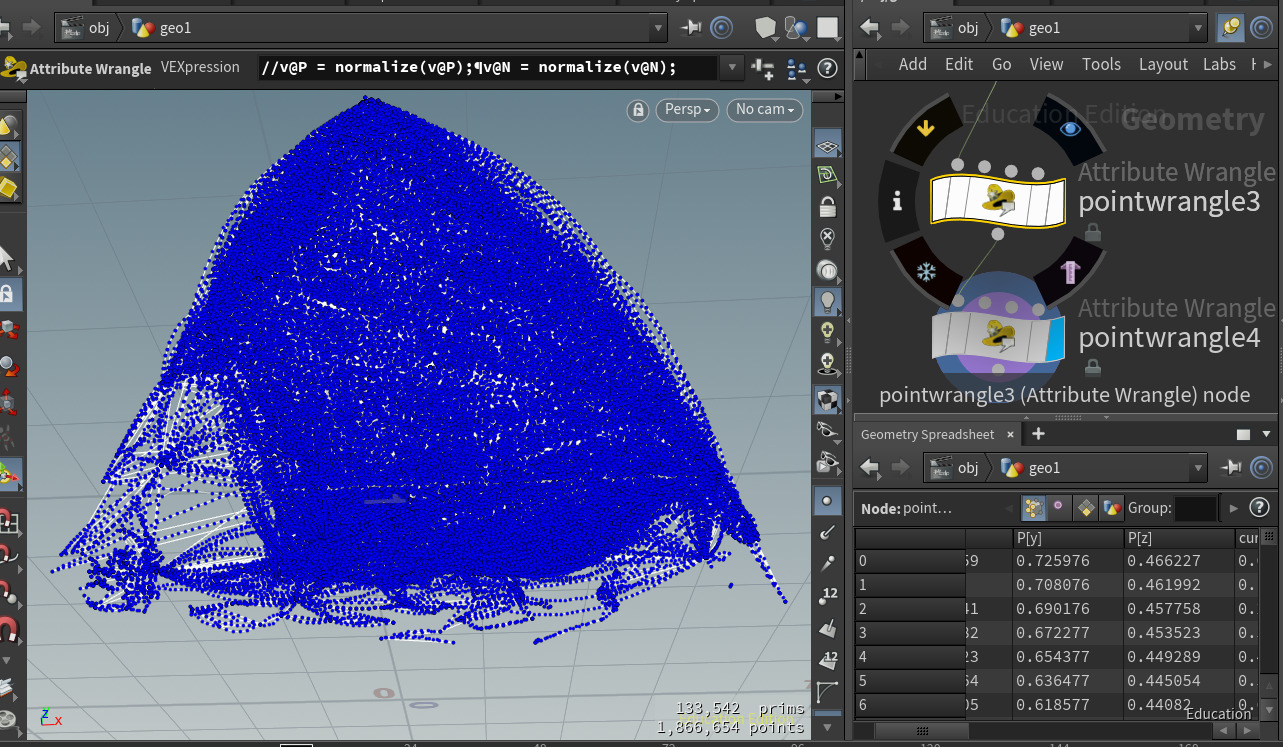Image resolution: width=1283 pixels, height=747 pixels.
Task: Click the help icon on operator toolbar
Action: (x=827, y=68)
